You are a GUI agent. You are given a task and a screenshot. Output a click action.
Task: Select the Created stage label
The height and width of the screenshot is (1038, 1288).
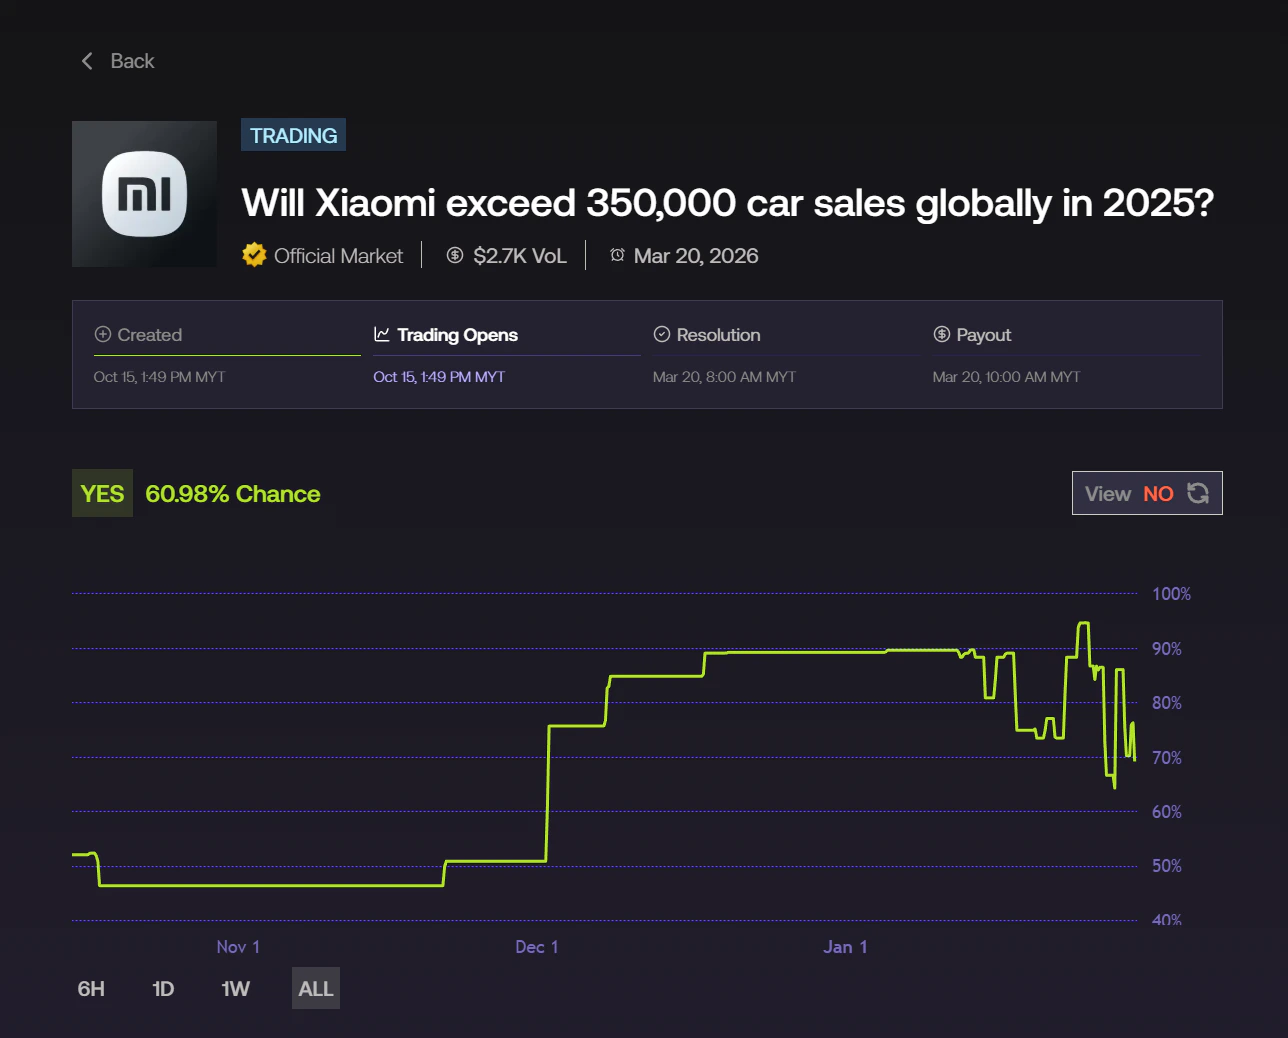click(150, 335)
